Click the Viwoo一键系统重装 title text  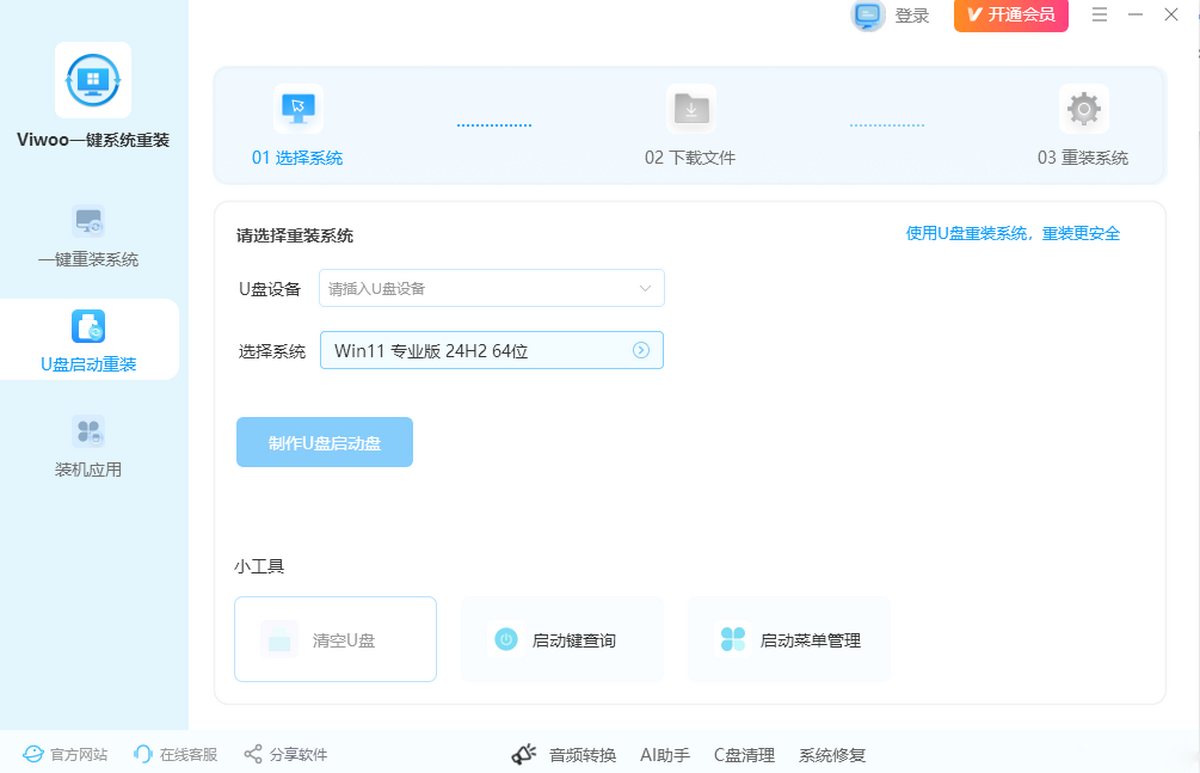[93, 140]
